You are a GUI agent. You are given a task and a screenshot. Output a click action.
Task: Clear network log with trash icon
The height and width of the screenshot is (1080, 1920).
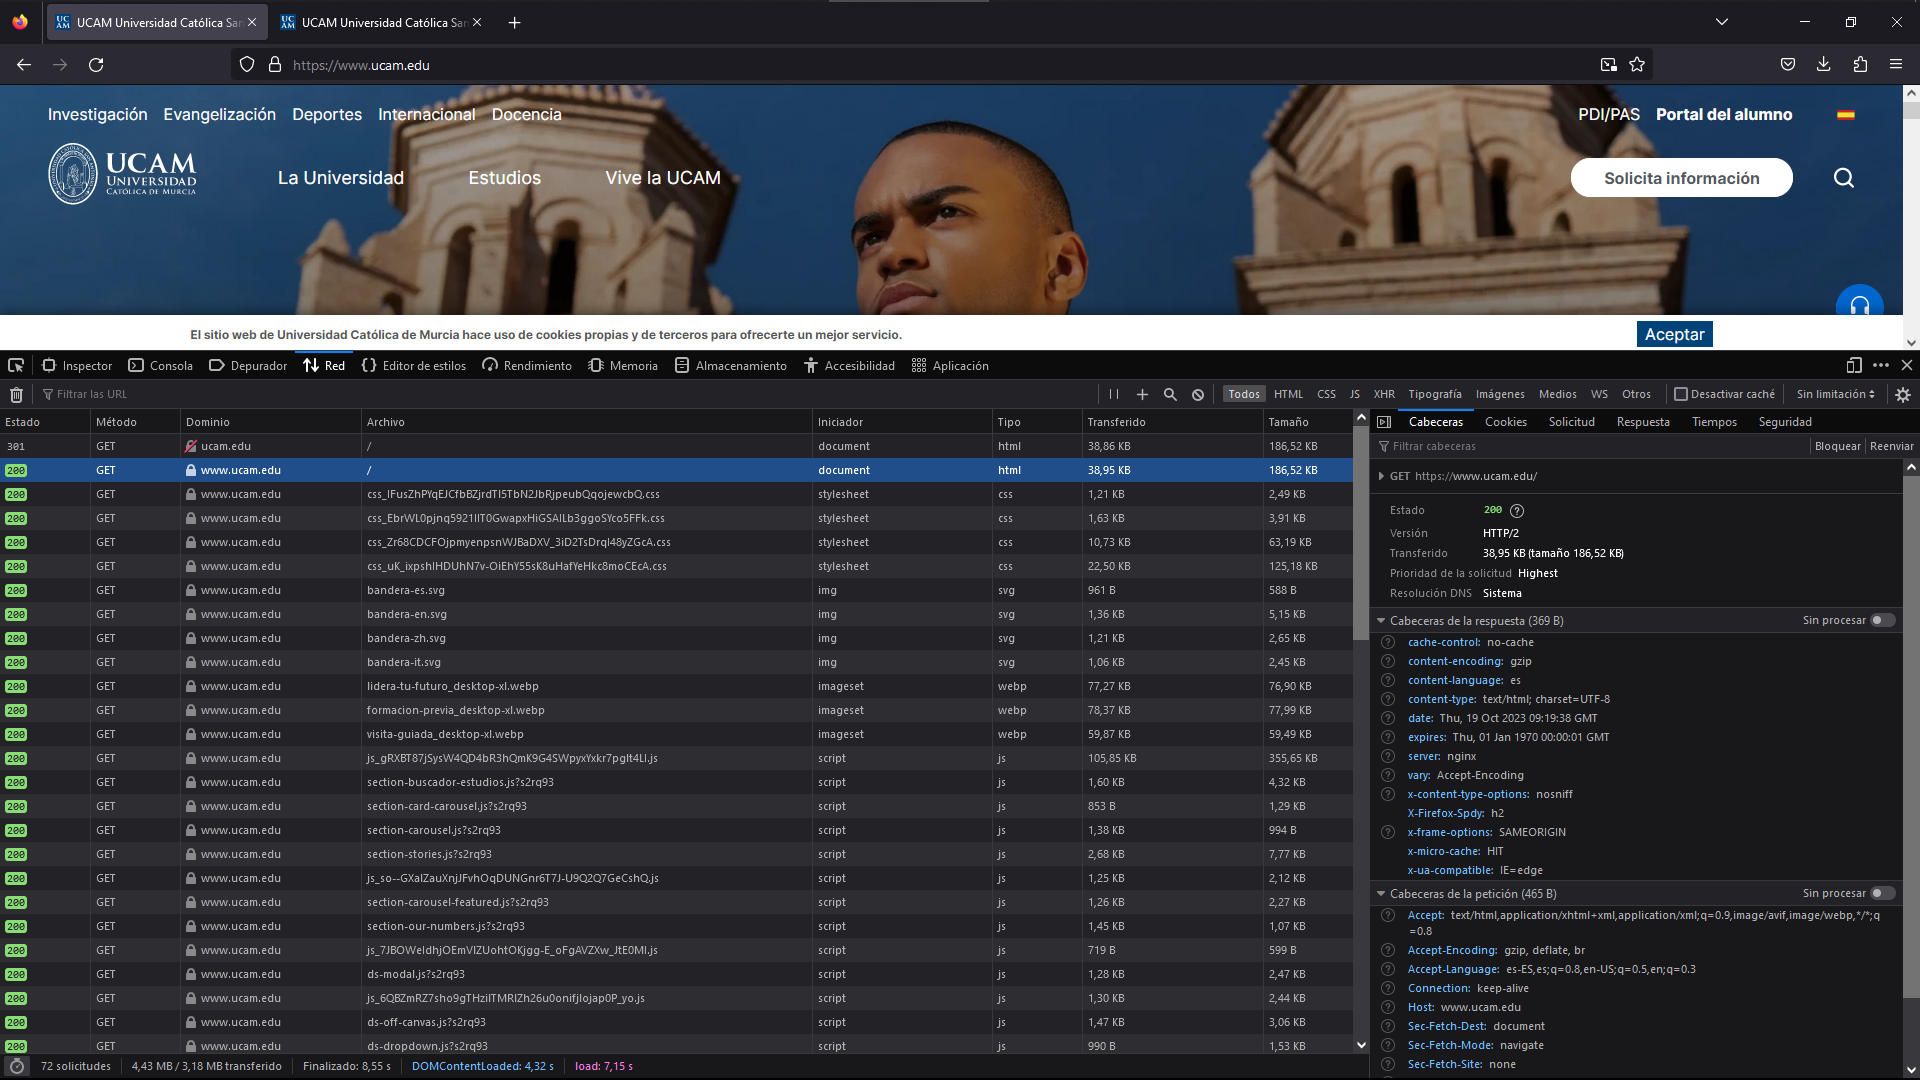click(16, 395)
